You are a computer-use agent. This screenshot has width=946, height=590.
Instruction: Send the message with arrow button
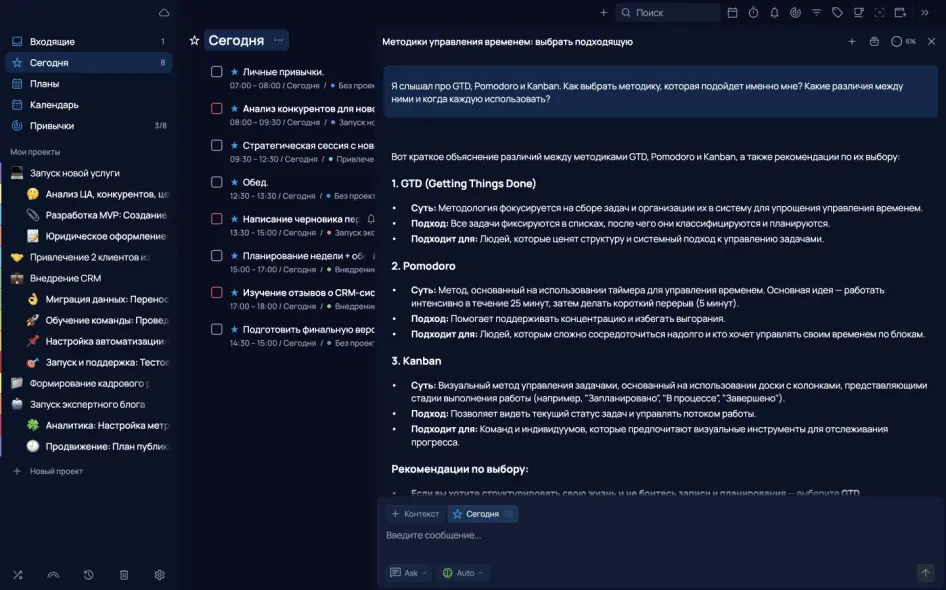[x=925, y=573]
